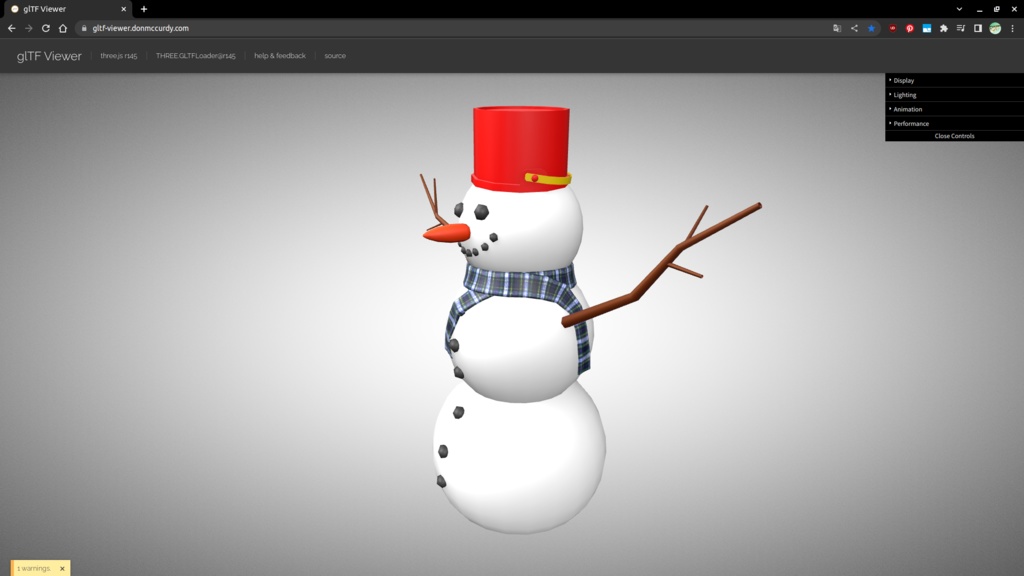Viewport: 1024px width, 576px height.
Task: Open the Extensions puzzle menu
Action: (944, 28)
